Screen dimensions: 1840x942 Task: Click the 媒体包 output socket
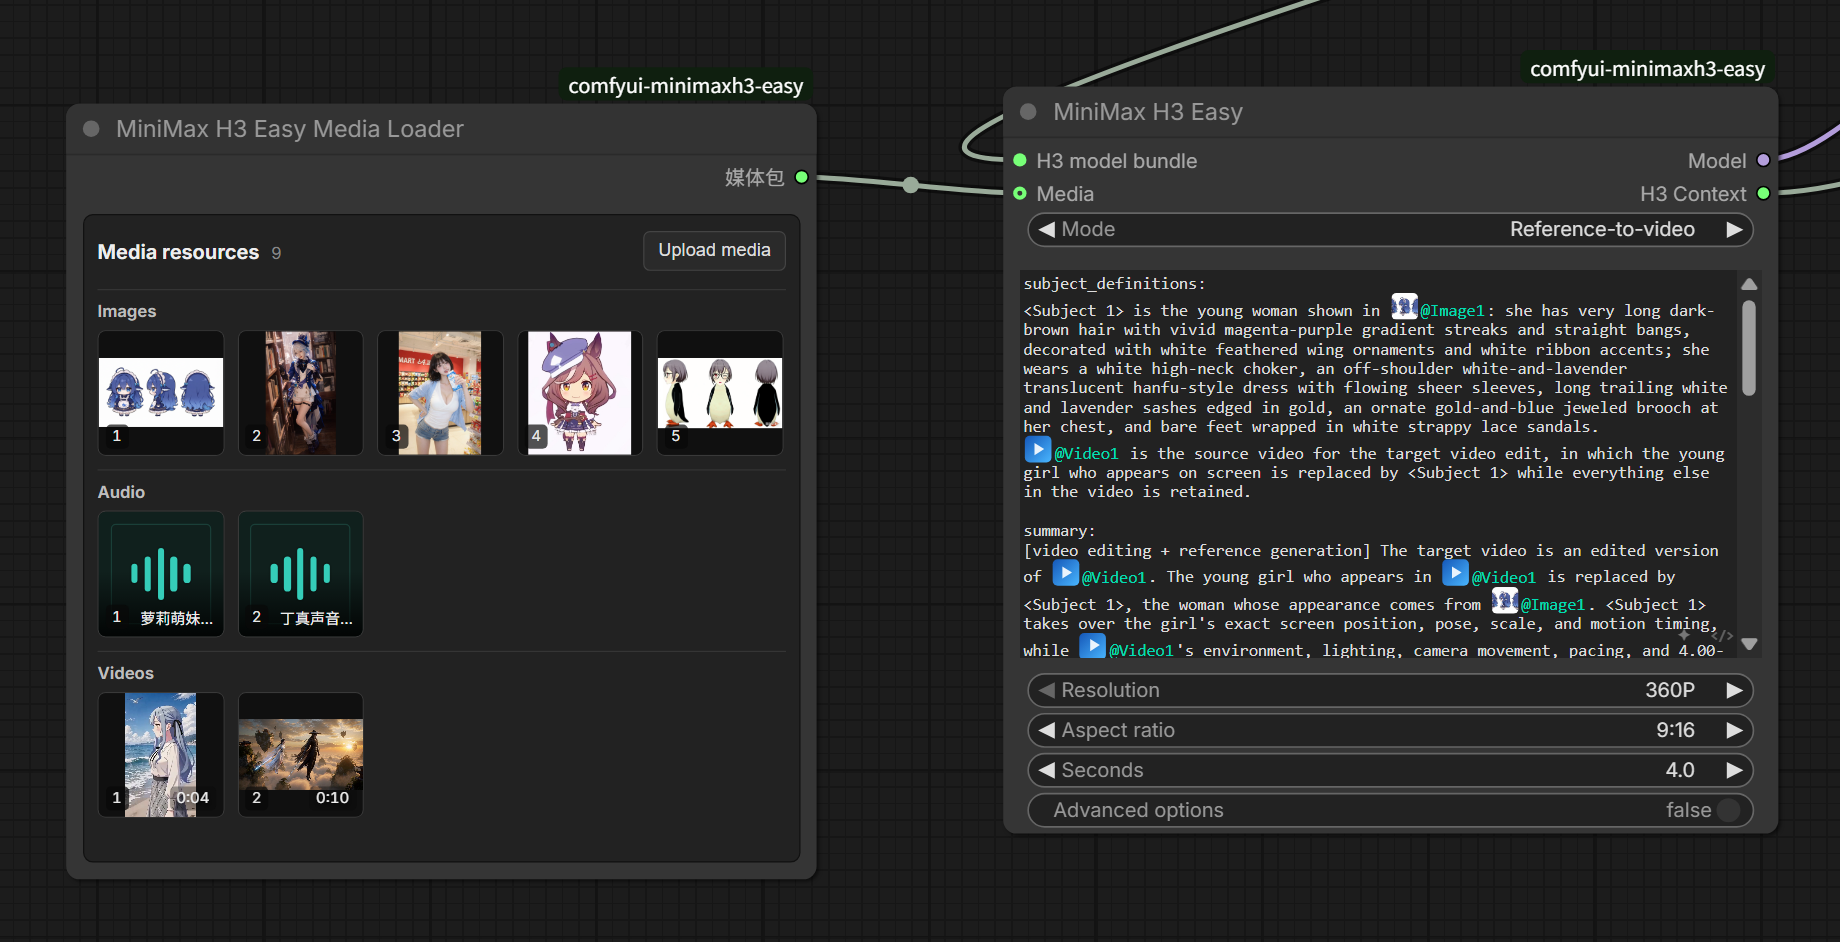click(801, 177)
